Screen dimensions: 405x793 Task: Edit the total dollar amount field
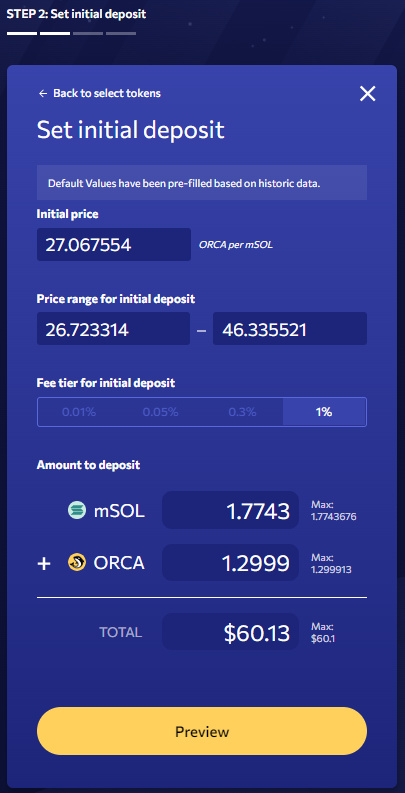point(231,632)
